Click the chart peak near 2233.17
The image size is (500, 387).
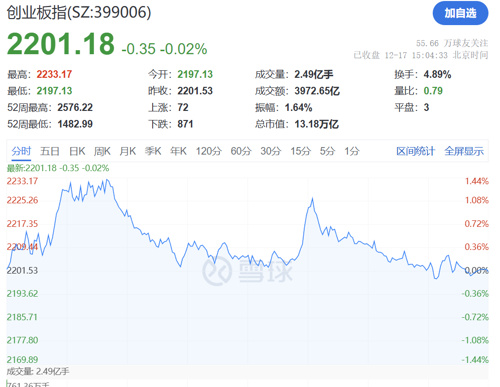pyautogui.click(x=107, y=181)
